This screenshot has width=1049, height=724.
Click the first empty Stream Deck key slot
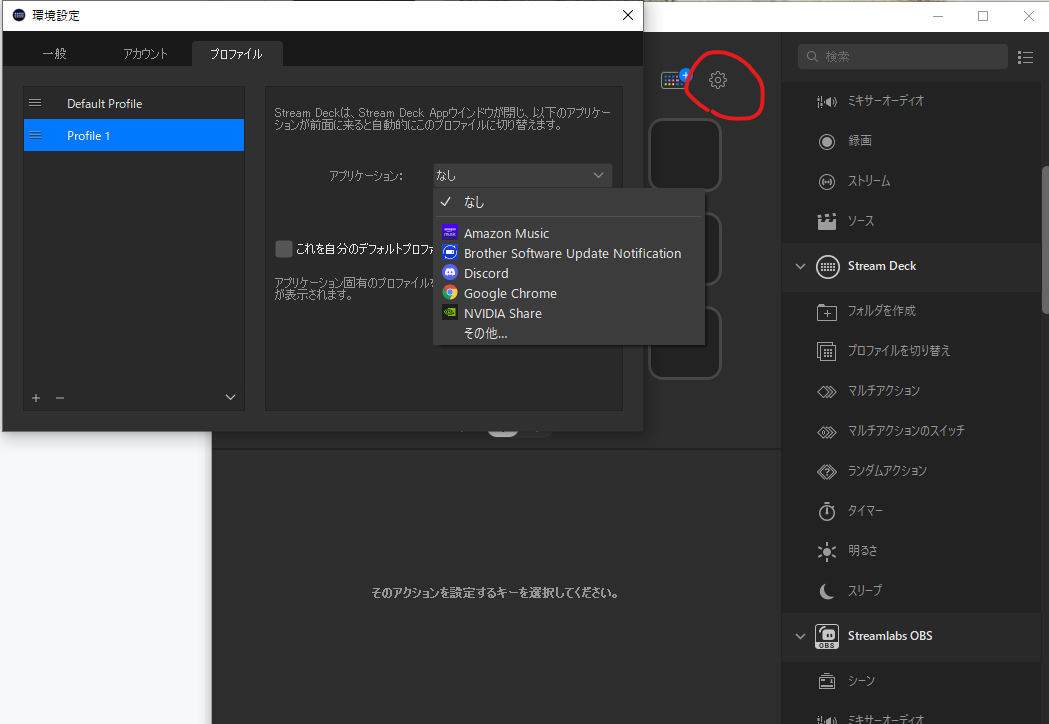click(685, 155)
